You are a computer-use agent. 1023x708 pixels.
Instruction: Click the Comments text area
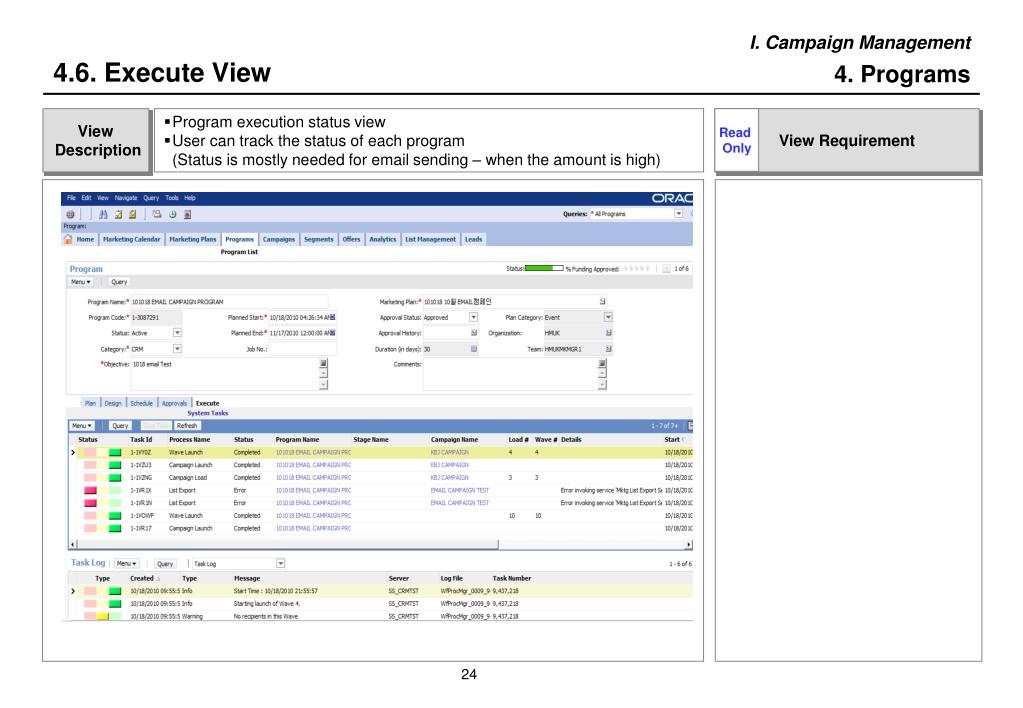[x=510, y=374]
